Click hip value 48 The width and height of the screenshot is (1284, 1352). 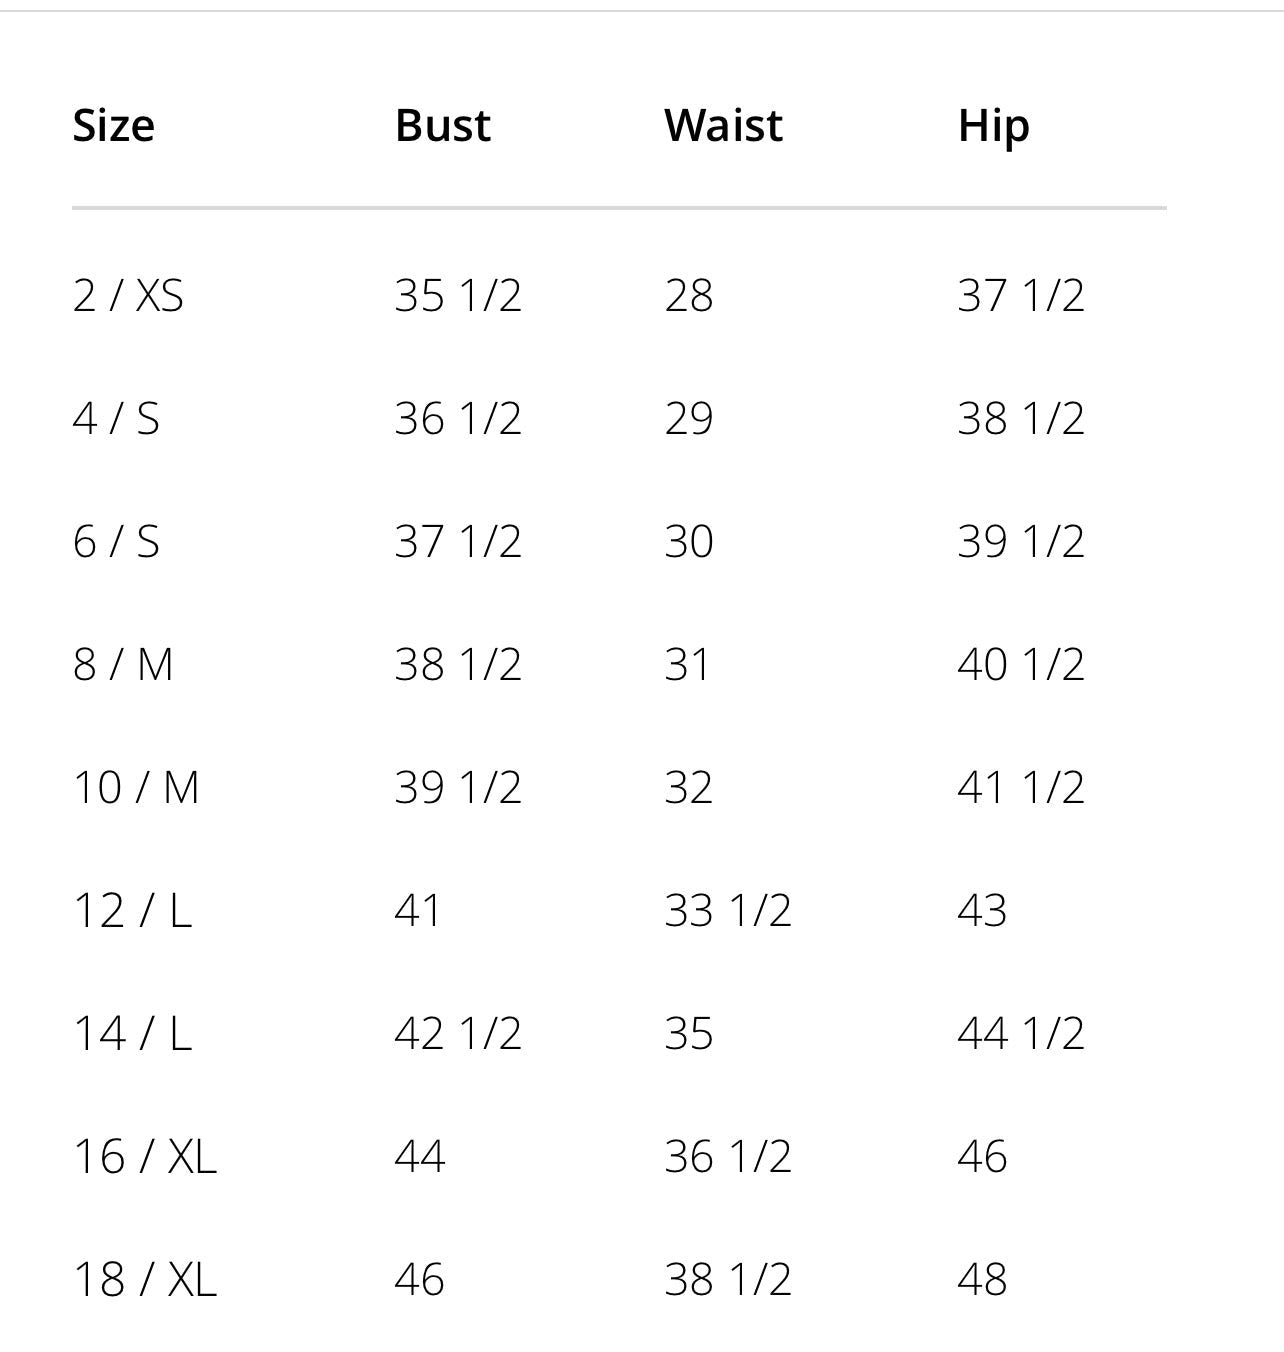point(982,1280)
